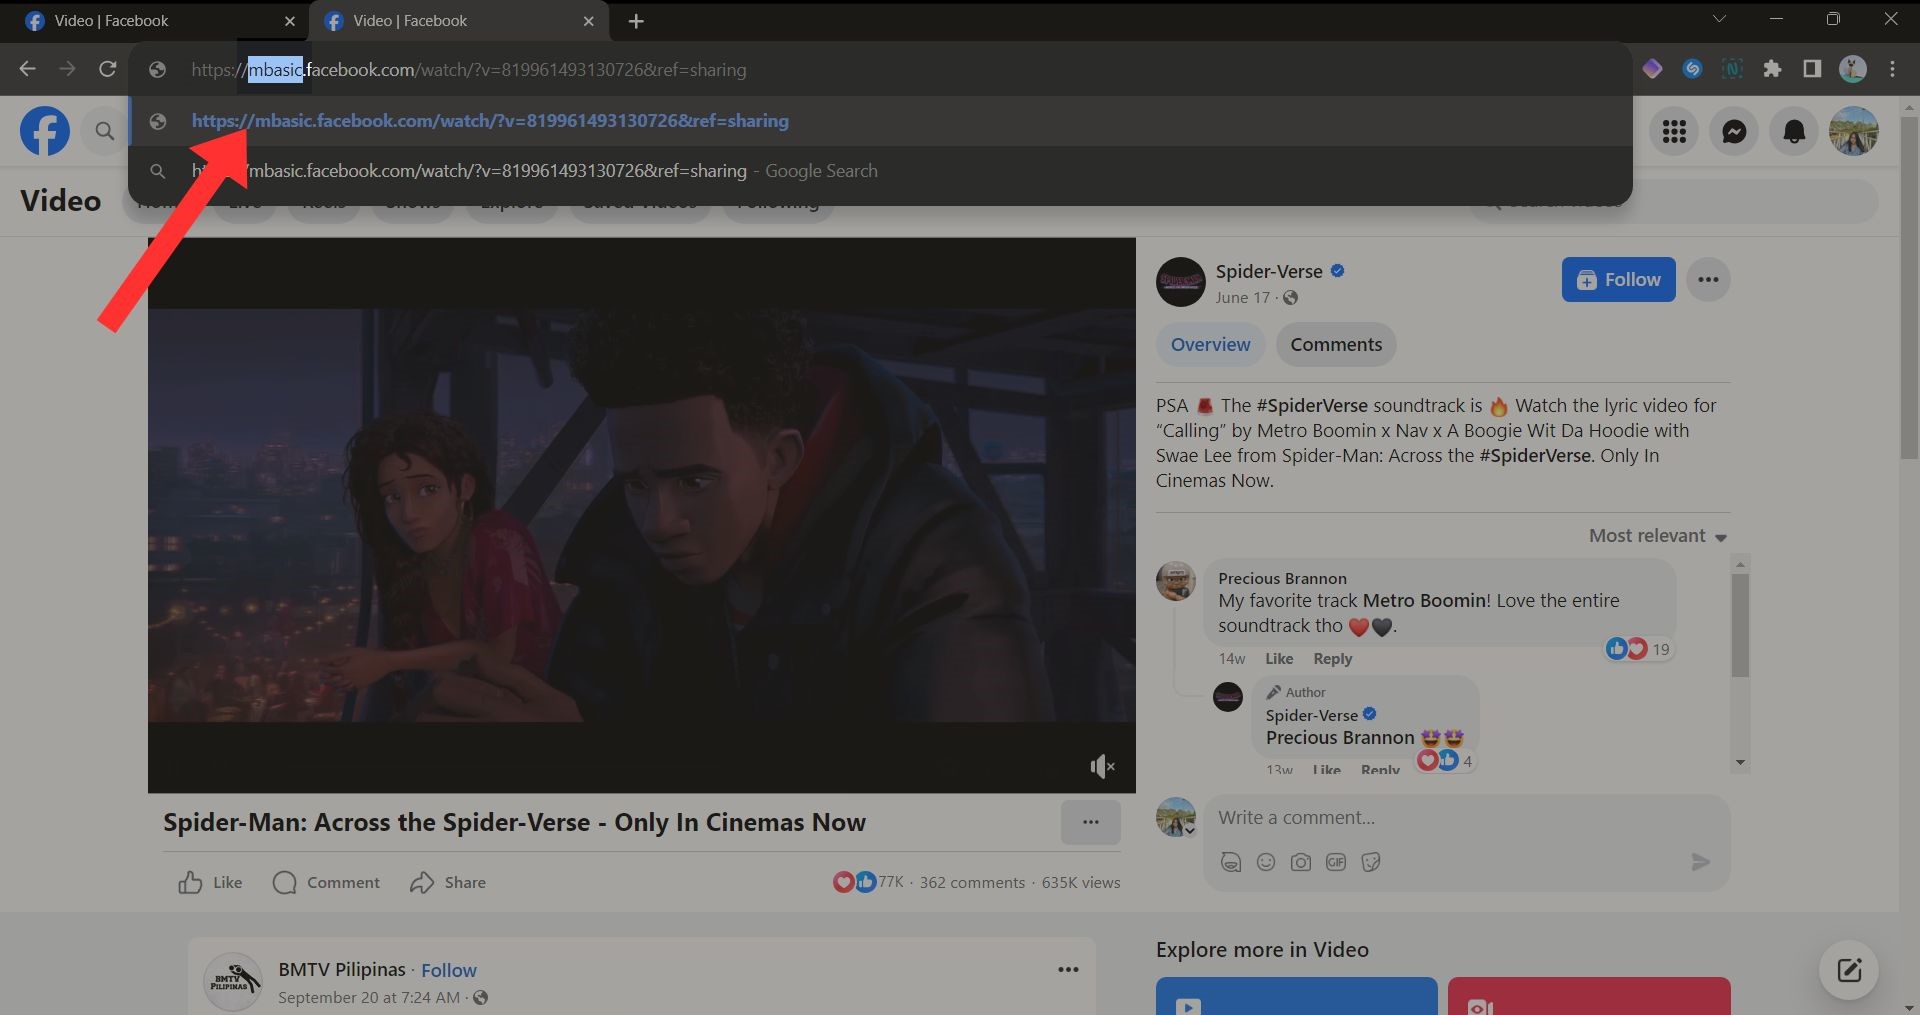Image resolution: width=1920 pixels, height=1015 pixels.
Task: Open the BMTV Pilipinas page avatar
Action: pos(233,982)
